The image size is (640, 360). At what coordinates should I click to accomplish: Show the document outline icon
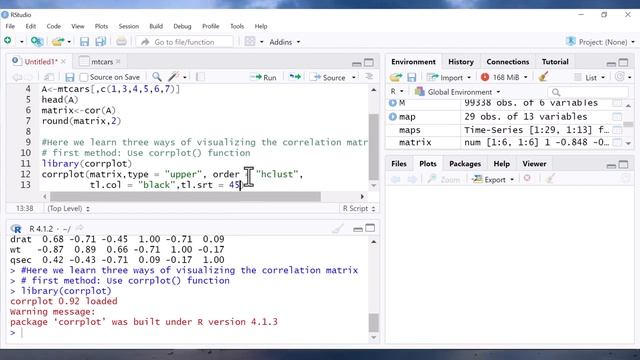(x=369, y=77)
